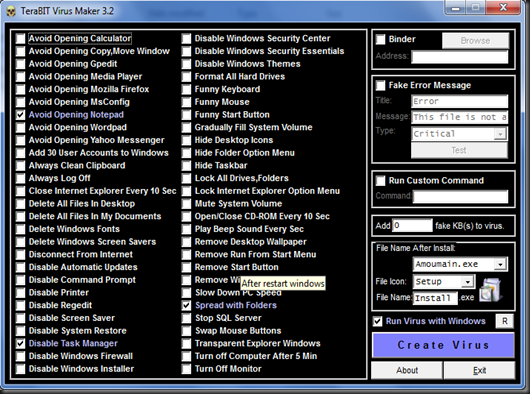Tick the Avoid Opening Calculator checkbox
This screenshot has width=530, height=394.
21,39
